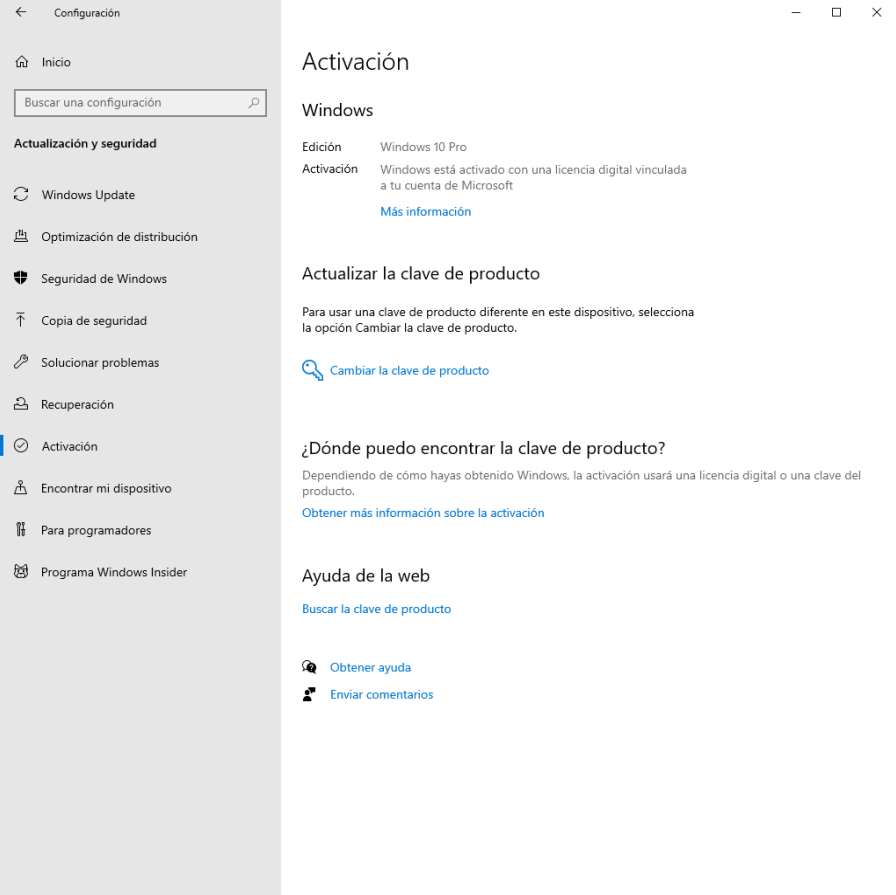Click the Encontrar mi dispositivo icon

pos(21,488)
